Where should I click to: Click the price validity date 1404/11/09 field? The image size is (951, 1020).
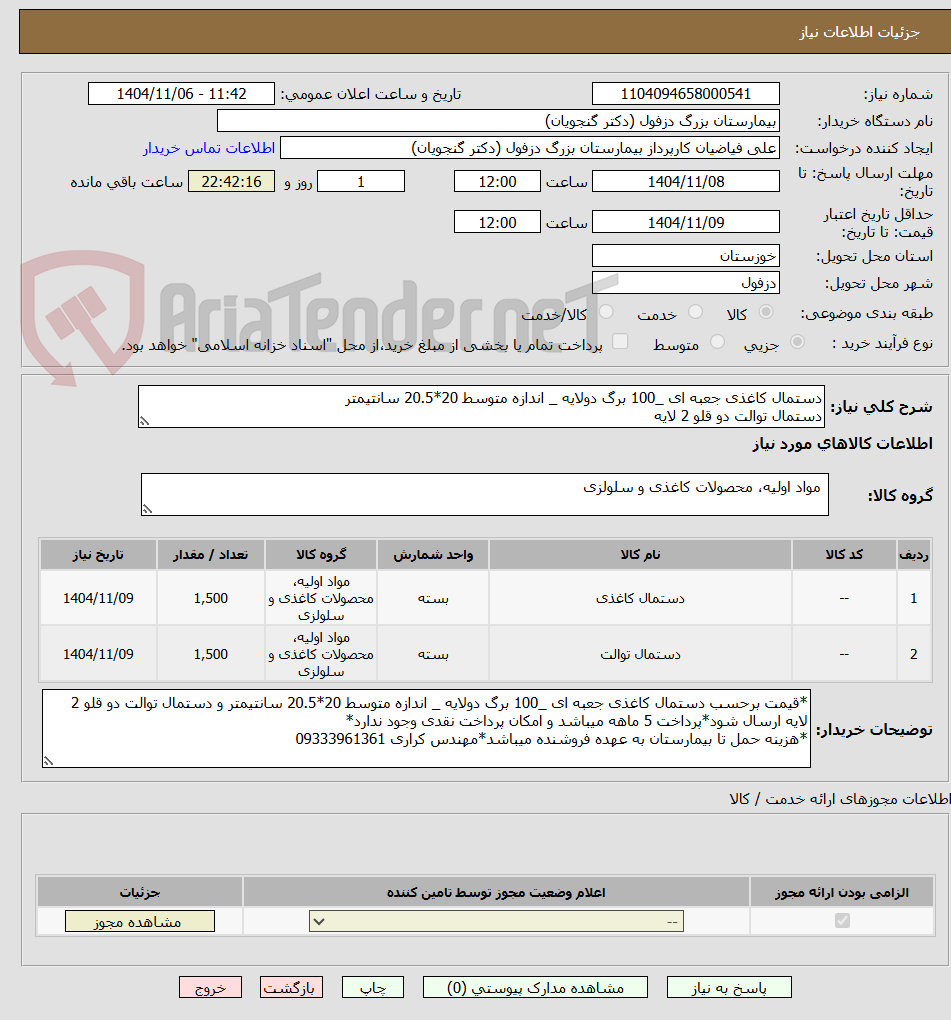[686, 222]
